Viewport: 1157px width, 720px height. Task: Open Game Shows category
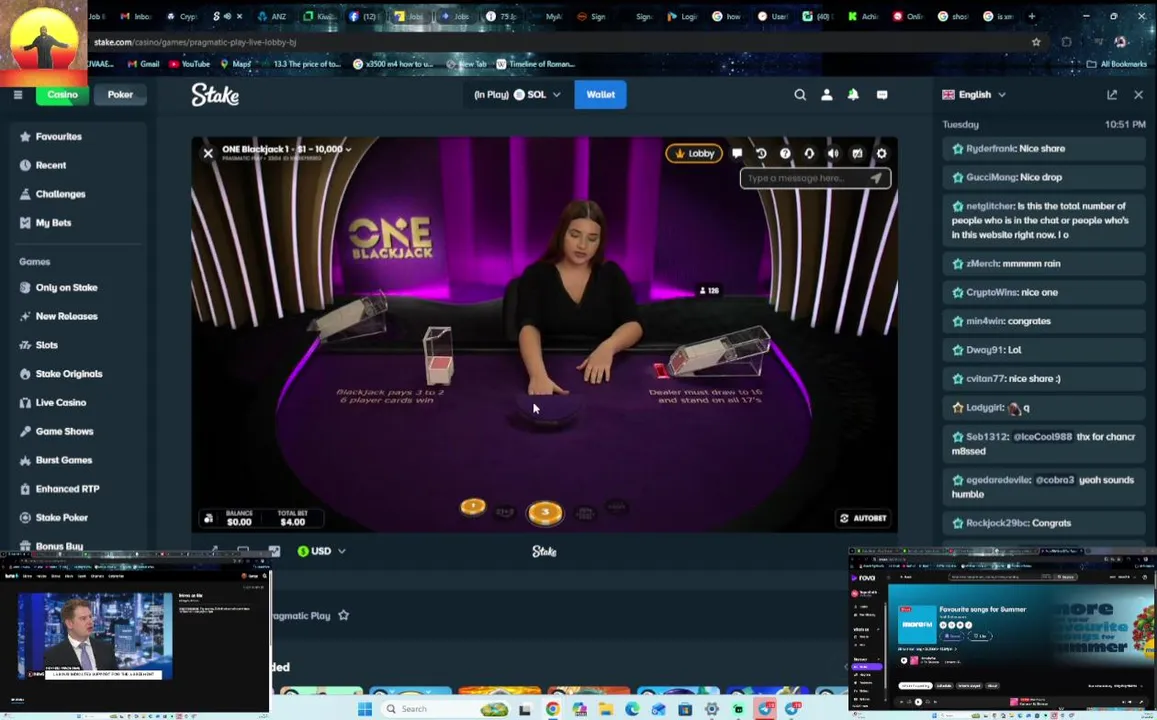click(x=56, y=432)
